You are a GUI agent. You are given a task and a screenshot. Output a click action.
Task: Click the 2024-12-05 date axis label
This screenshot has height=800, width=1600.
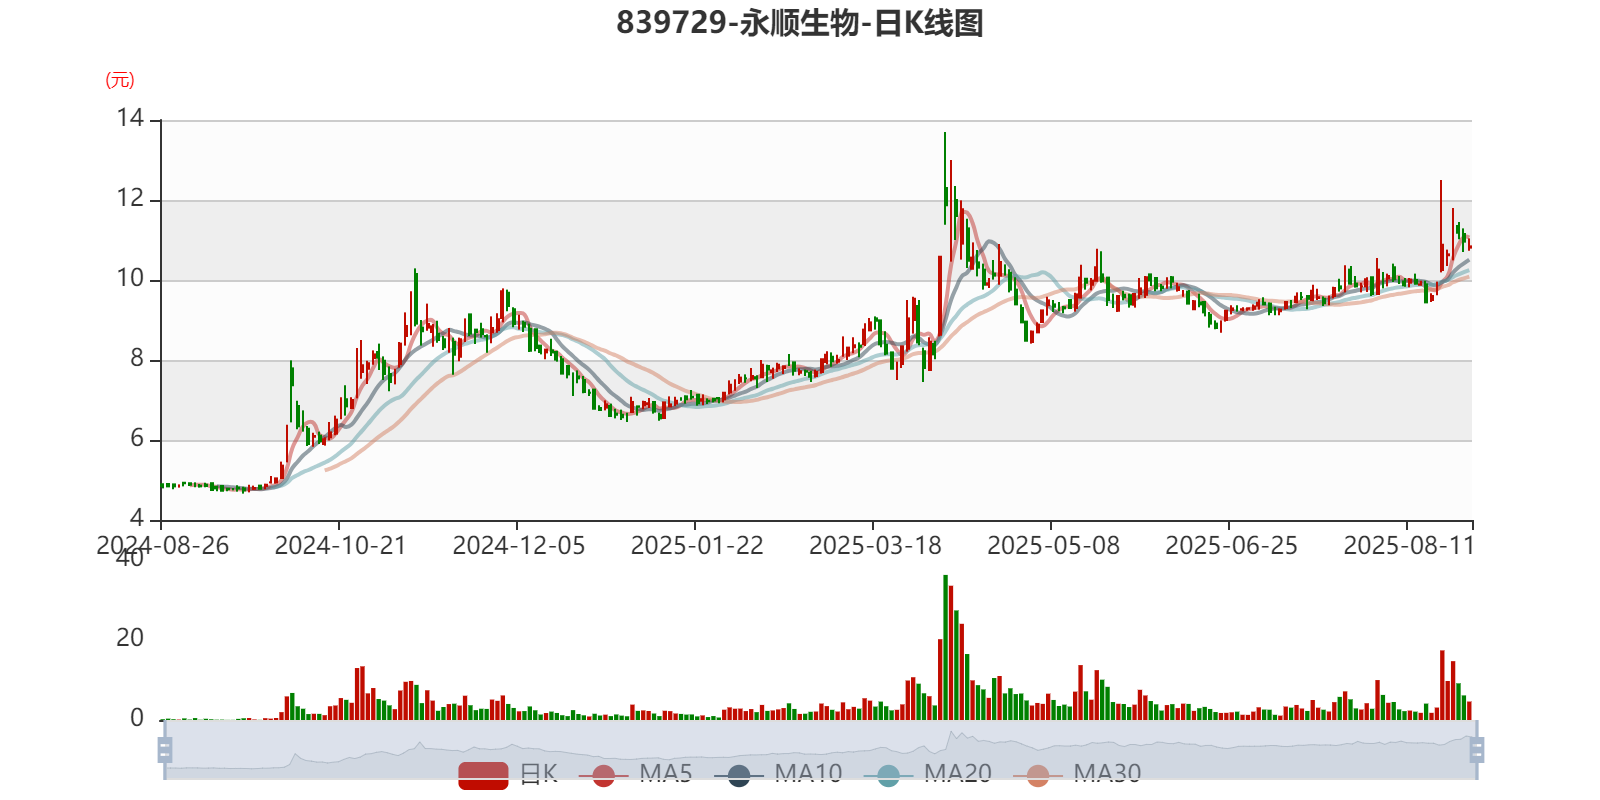518,546
